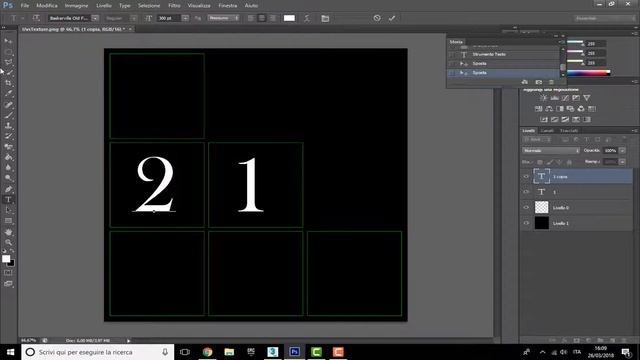Switch to the Tracciati tab
640x360 pixels.
(569, 131)
